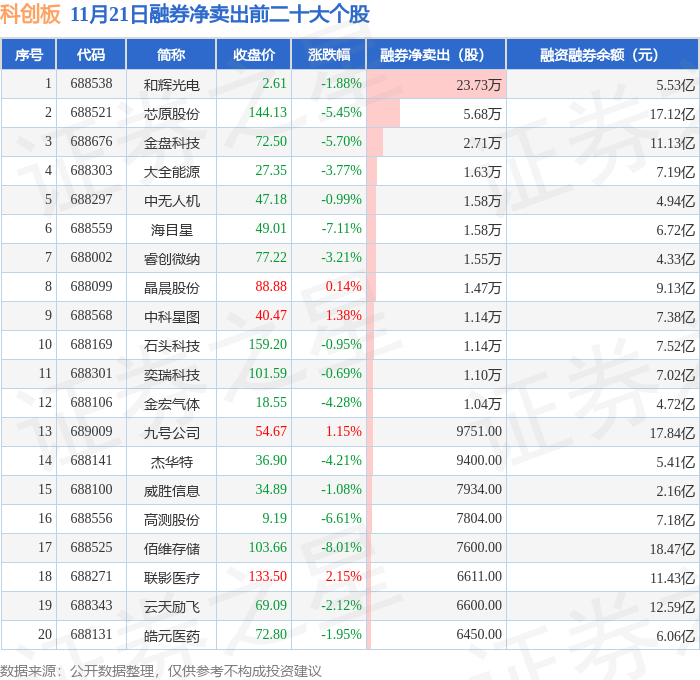Select stock name 海目星
Screen dimensions: 700x680
click(x=171, y=230)
